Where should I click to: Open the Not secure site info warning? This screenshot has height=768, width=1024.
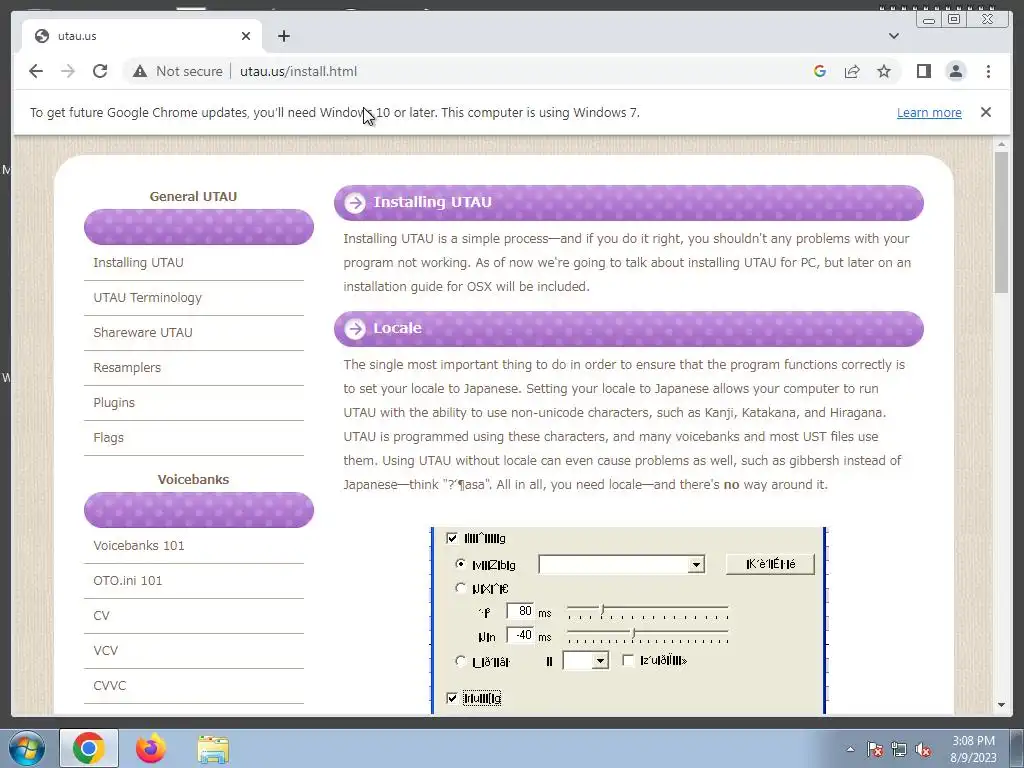pos(178,71)
